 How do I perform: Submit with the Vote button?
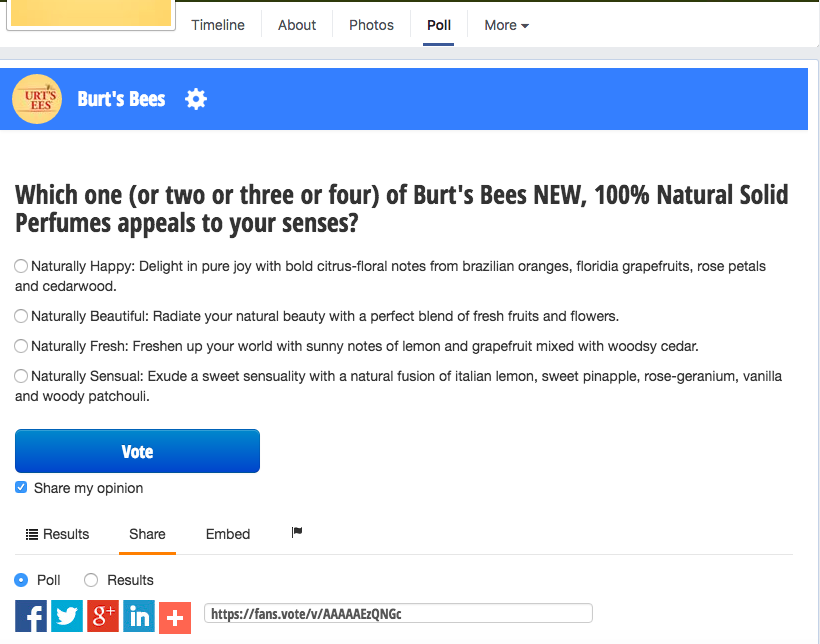[138, 451]
